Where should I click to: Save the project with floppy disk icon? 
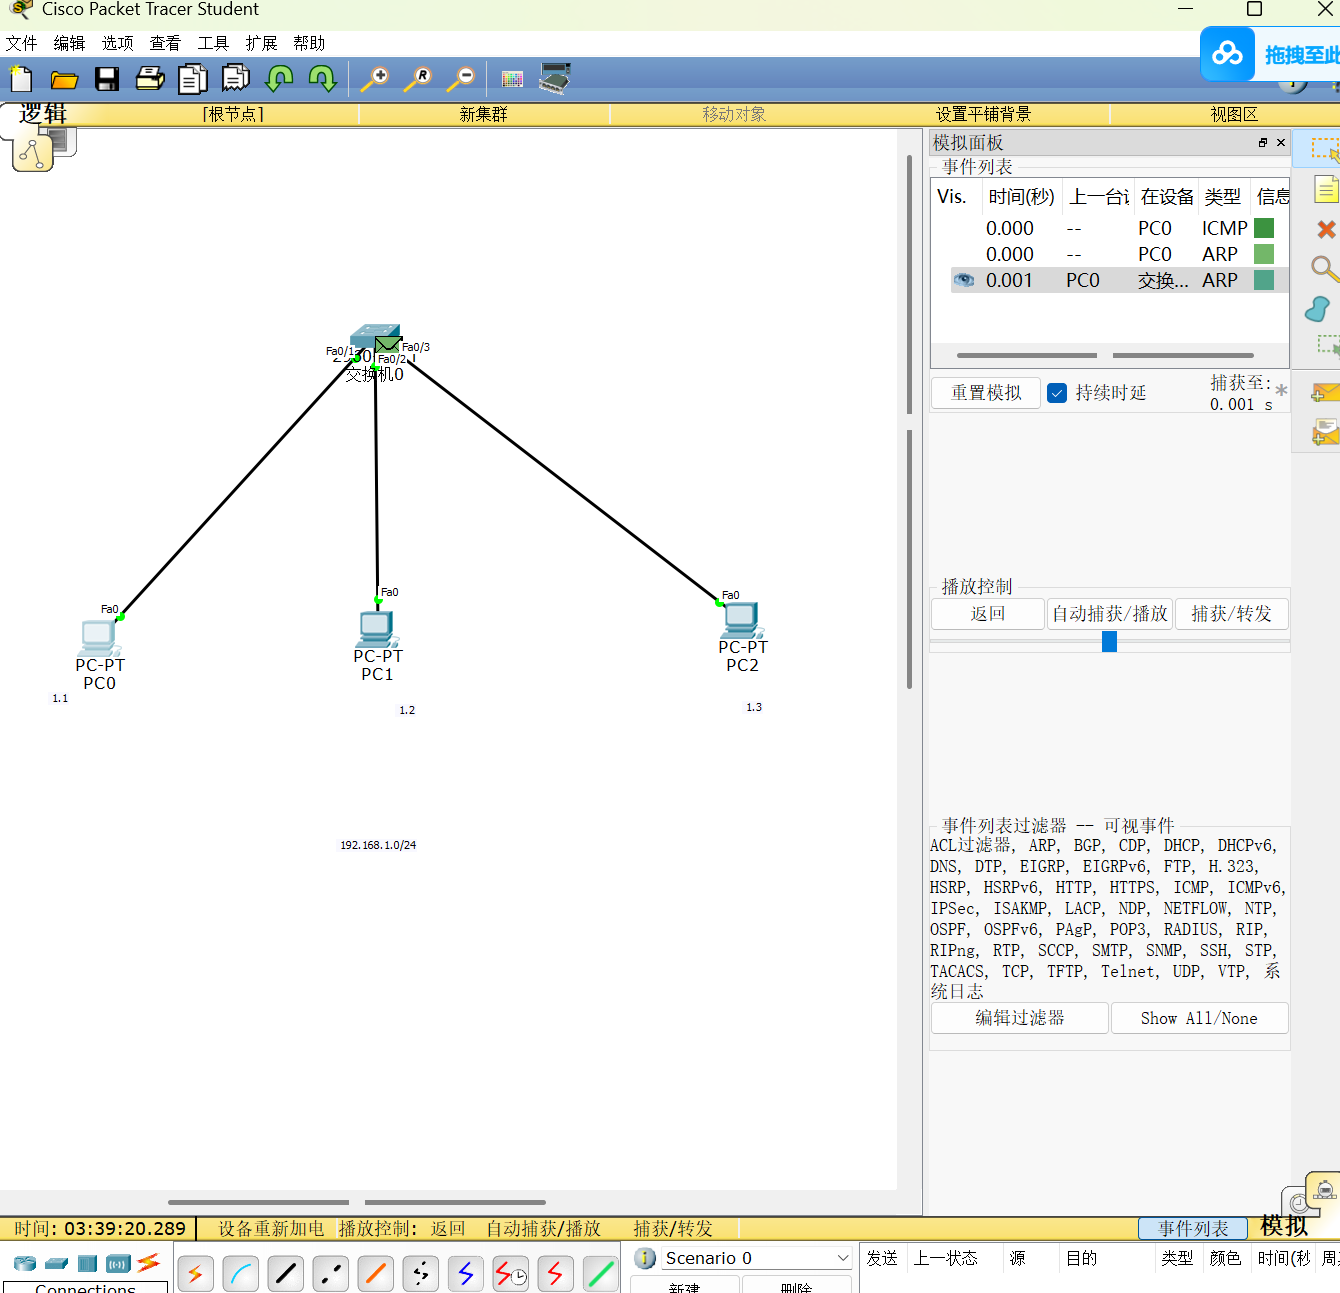click(x=107, y=80)
